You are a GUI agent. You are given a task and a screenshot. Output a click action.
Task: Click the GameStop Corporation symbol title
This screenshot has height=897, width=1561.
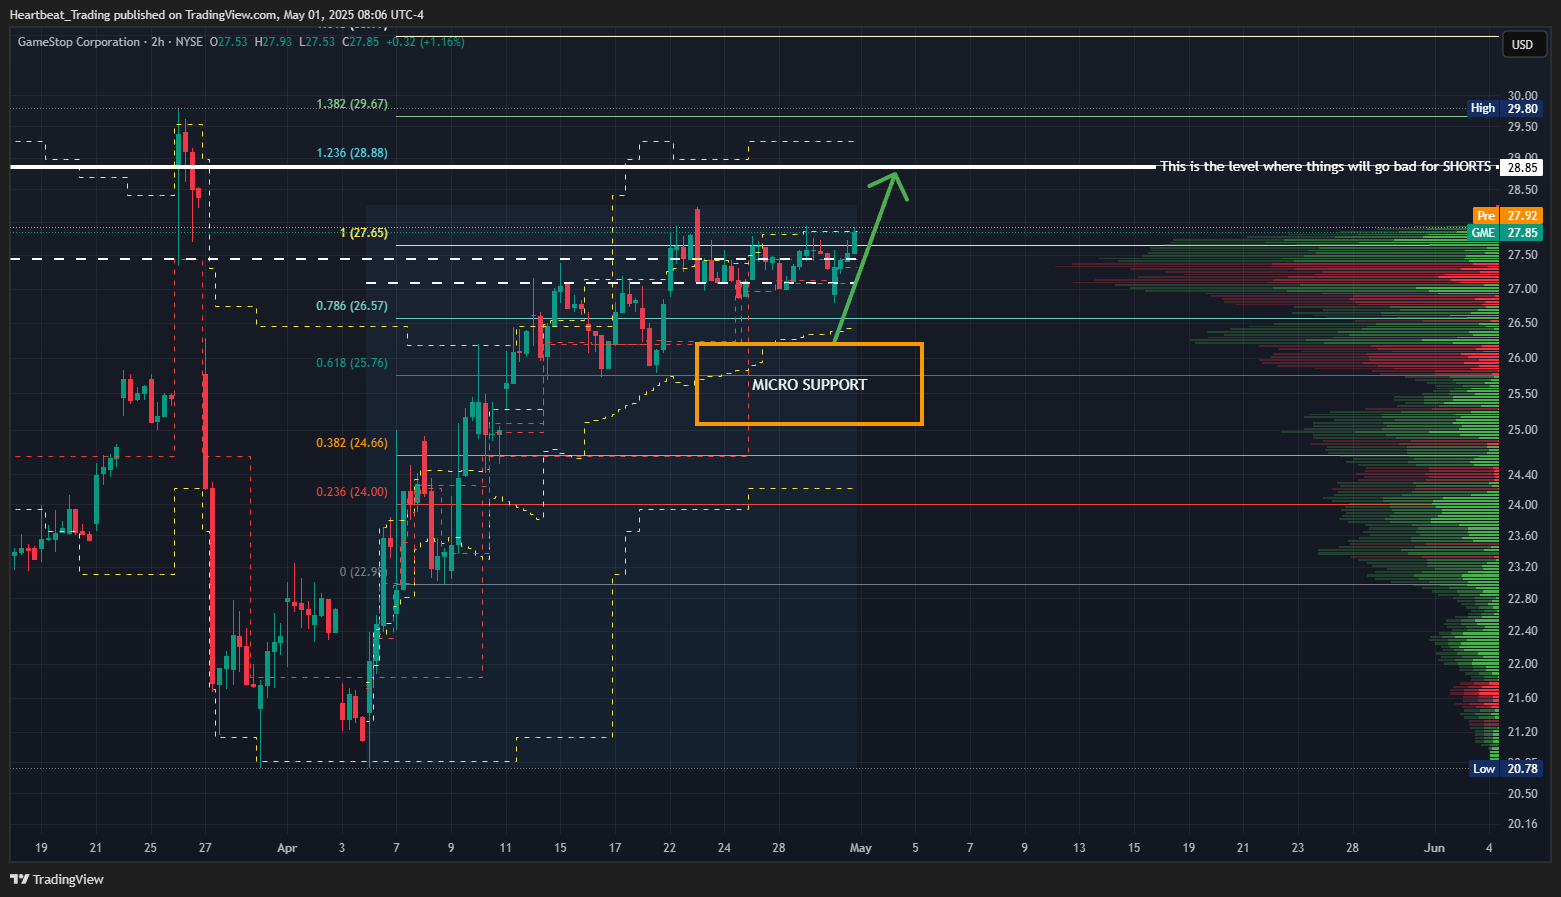79,42
